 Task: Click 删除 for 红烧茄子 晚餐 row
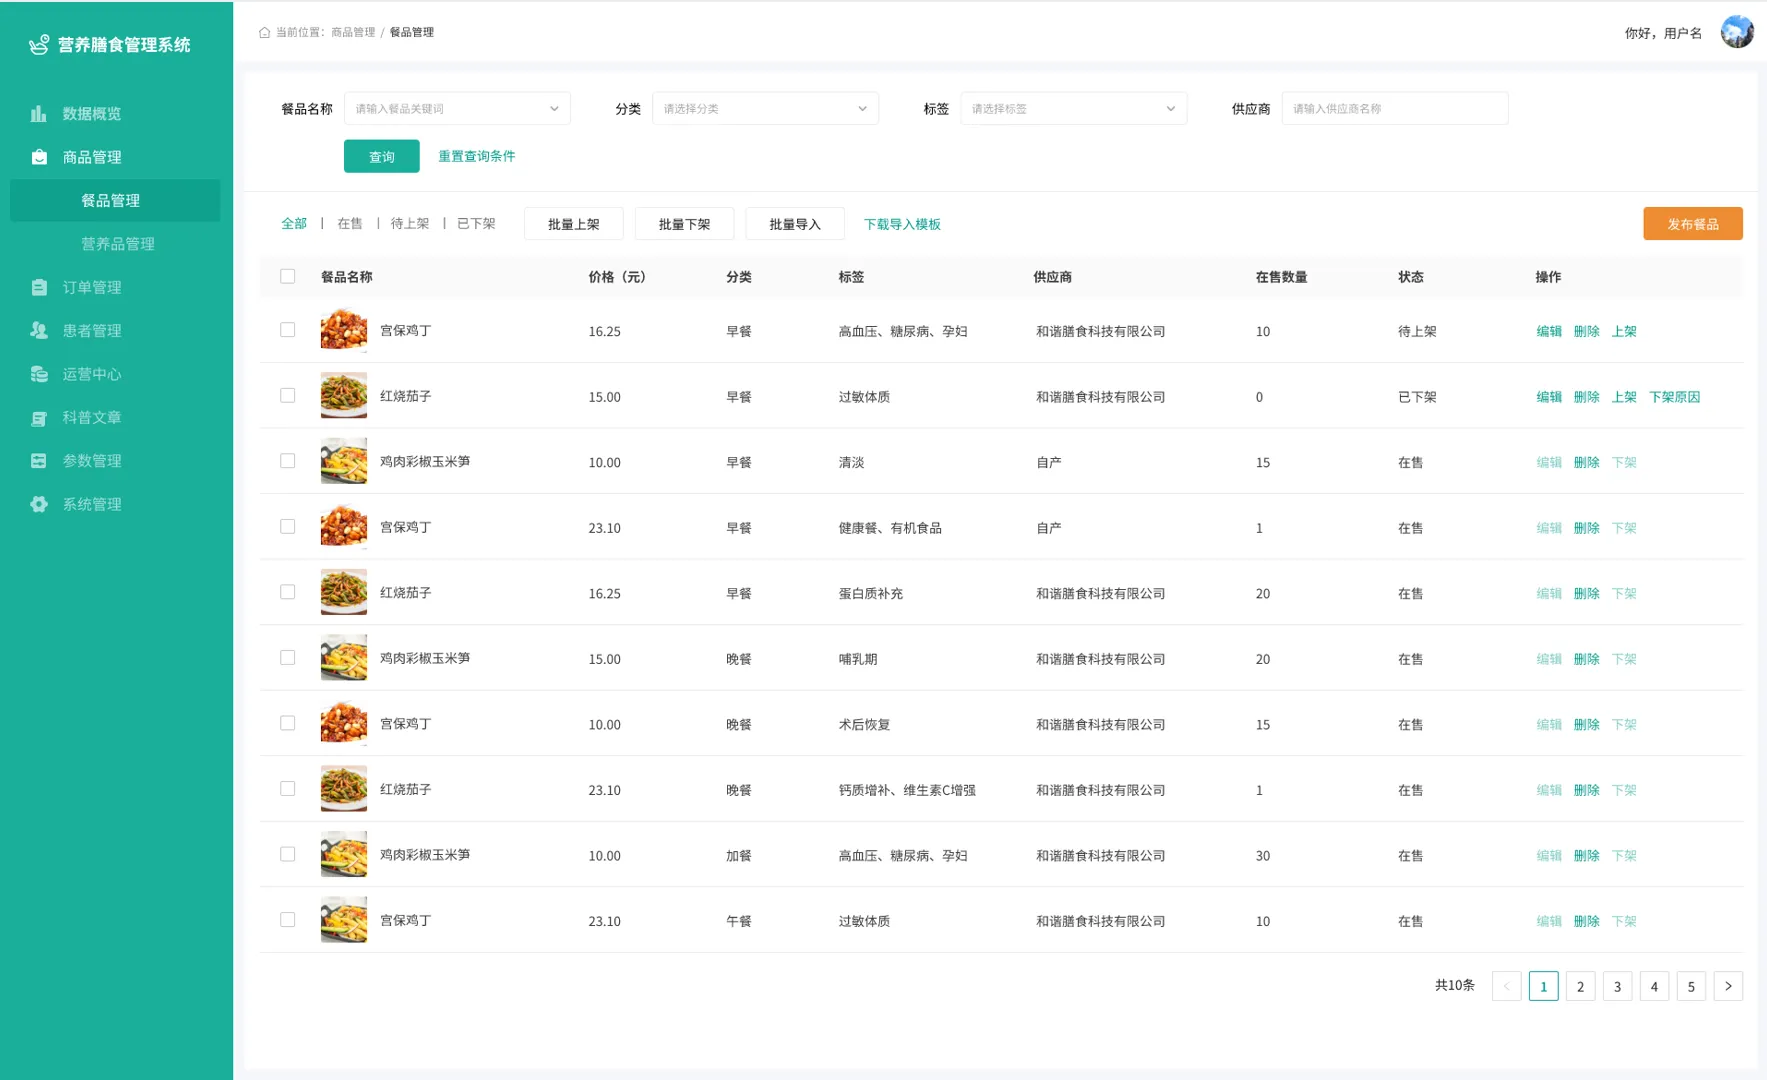click(1587, 790)
